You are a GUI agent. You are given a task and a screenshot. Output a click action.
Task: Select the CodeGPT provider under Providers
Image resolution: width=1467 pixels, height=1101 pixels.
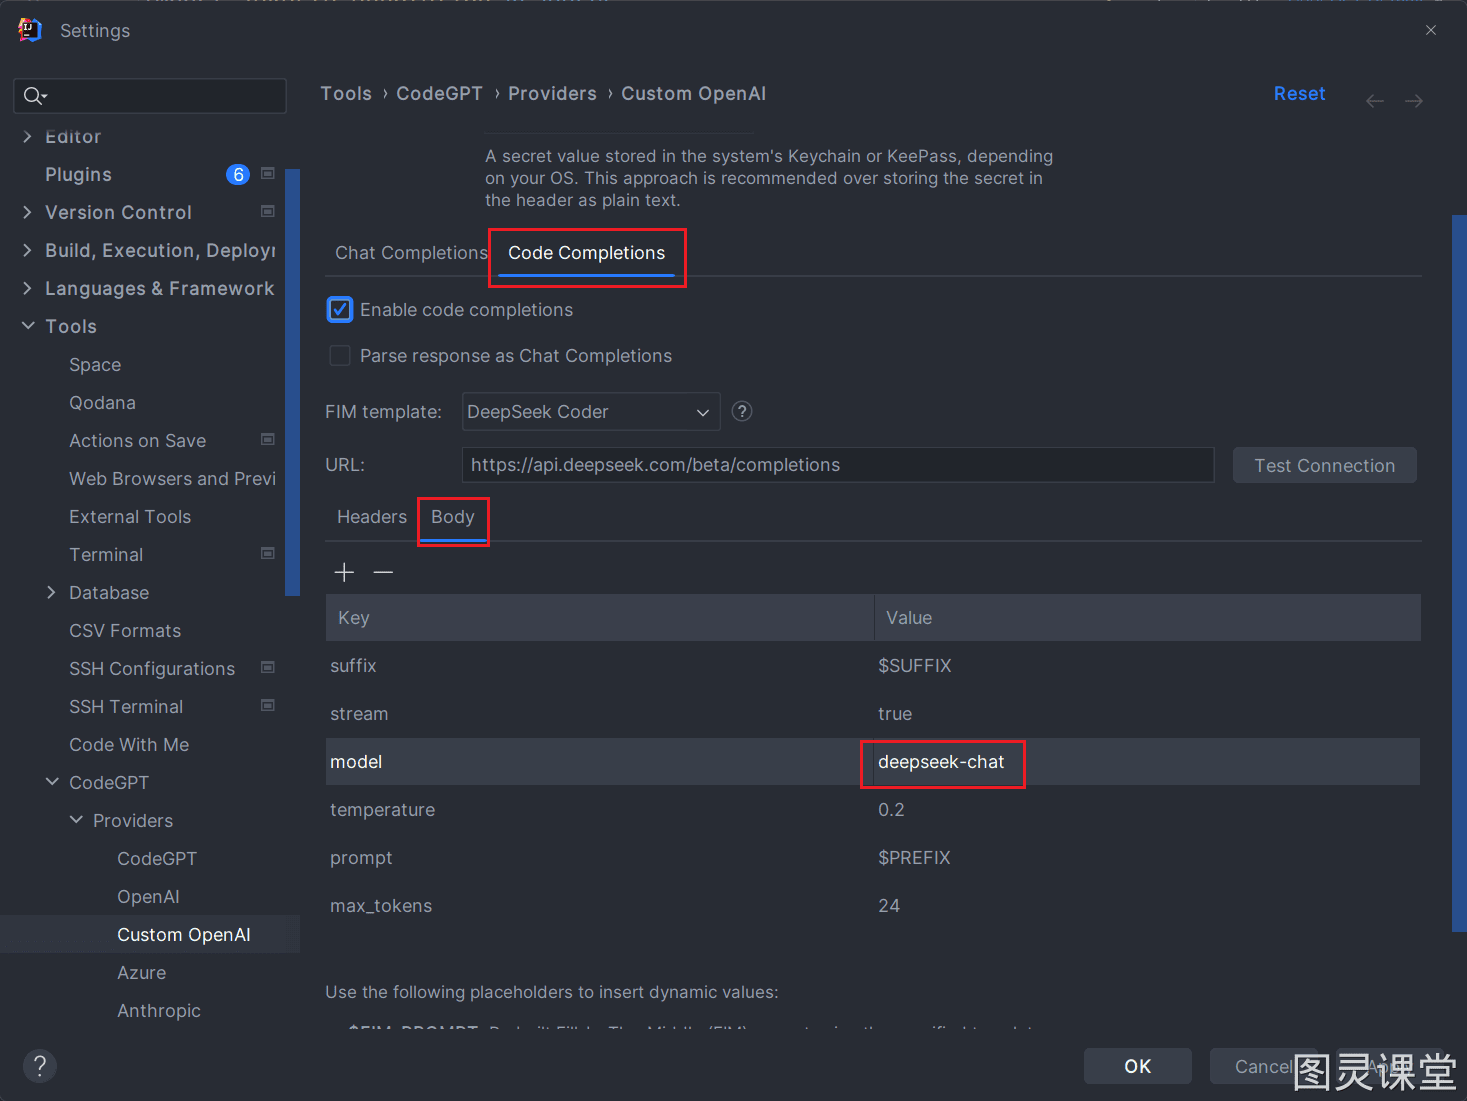pyautogui.click(x=157, y=859)
